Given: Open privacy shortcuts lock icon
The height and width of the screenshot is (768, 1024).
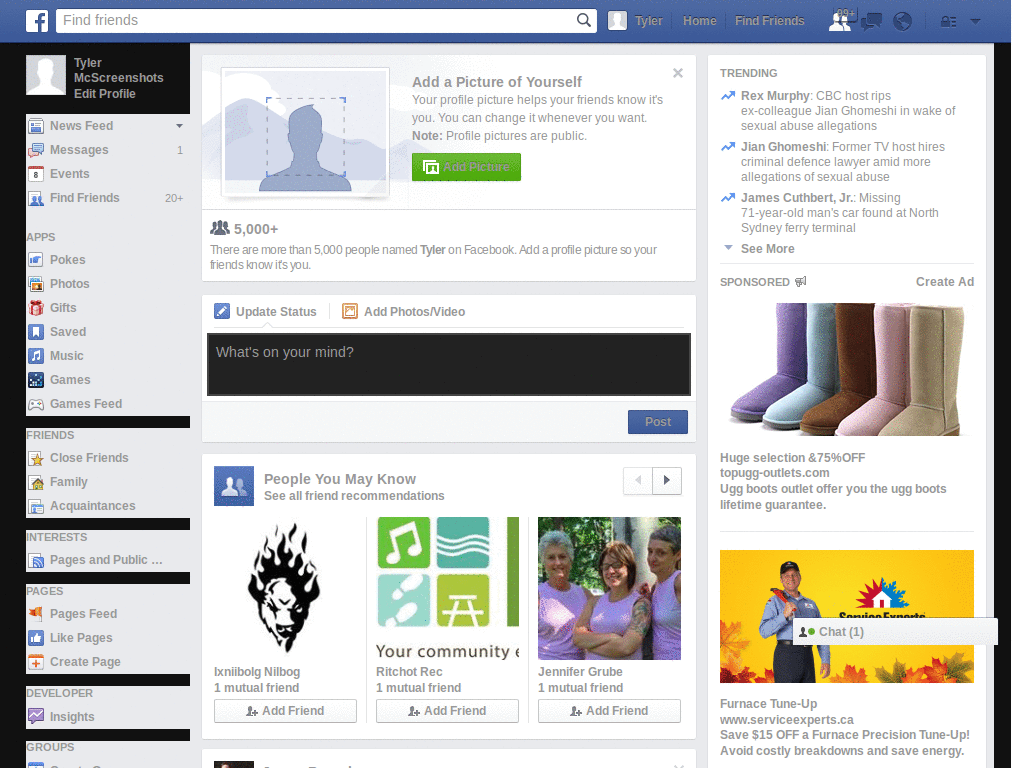Looking at the screenshot, I should click(948, 22).
